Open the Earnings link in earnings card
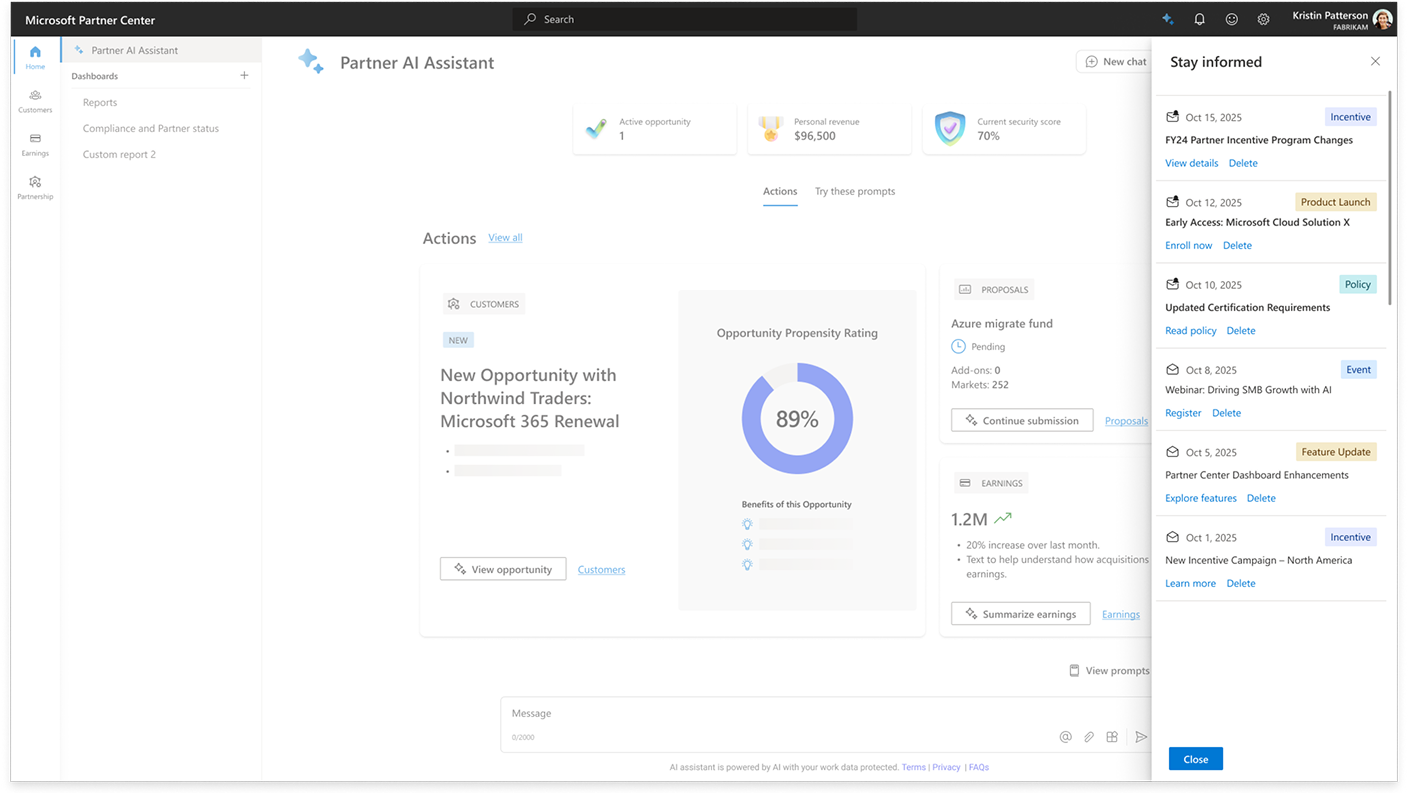The width and height of the screenshot is (1408, 793). [1120, 614]
